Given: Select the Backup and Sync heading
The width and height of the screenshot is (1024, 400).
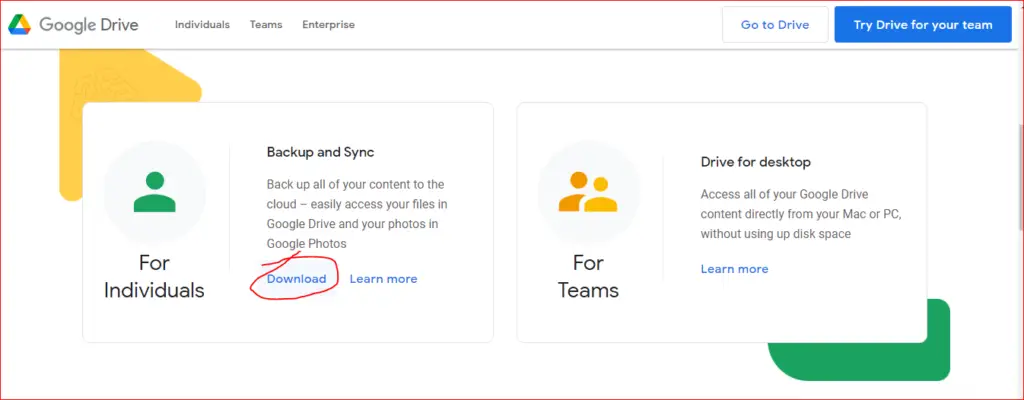Looking at the screenshot, I should [321, 152].
